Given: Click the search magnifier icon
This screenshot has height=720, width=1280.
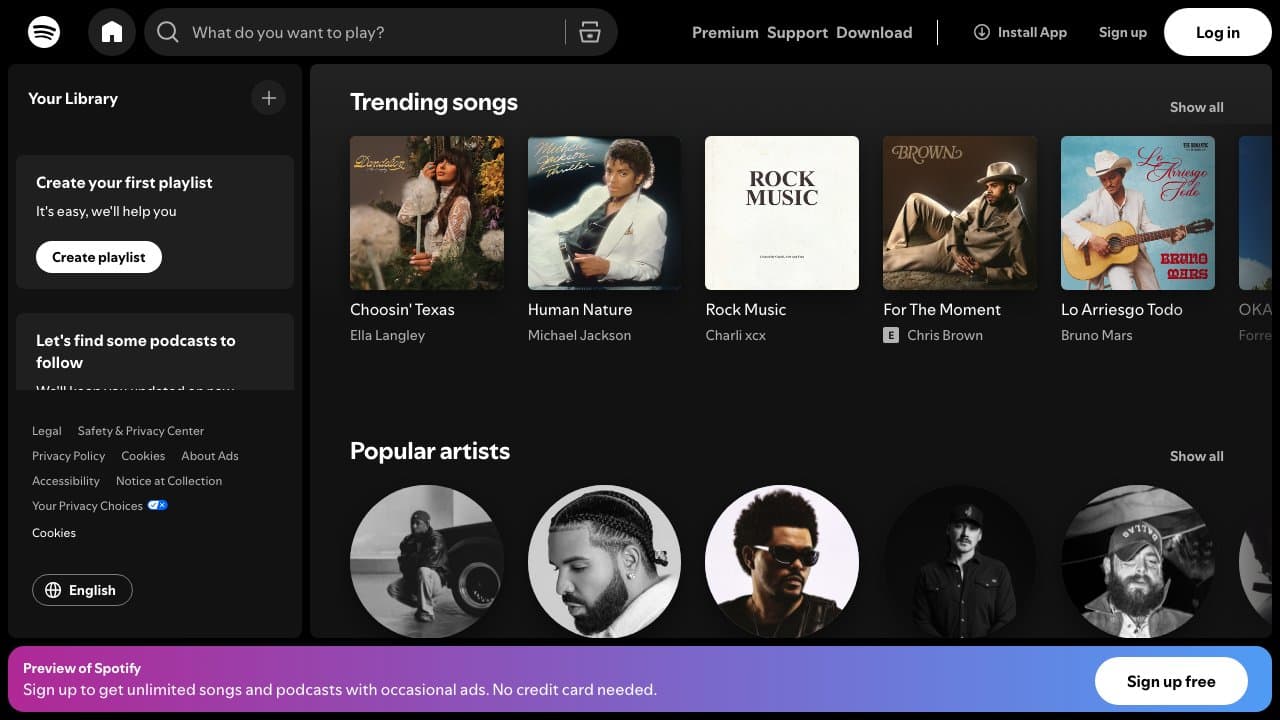Looking at the screenshot, I should [168, 32].
